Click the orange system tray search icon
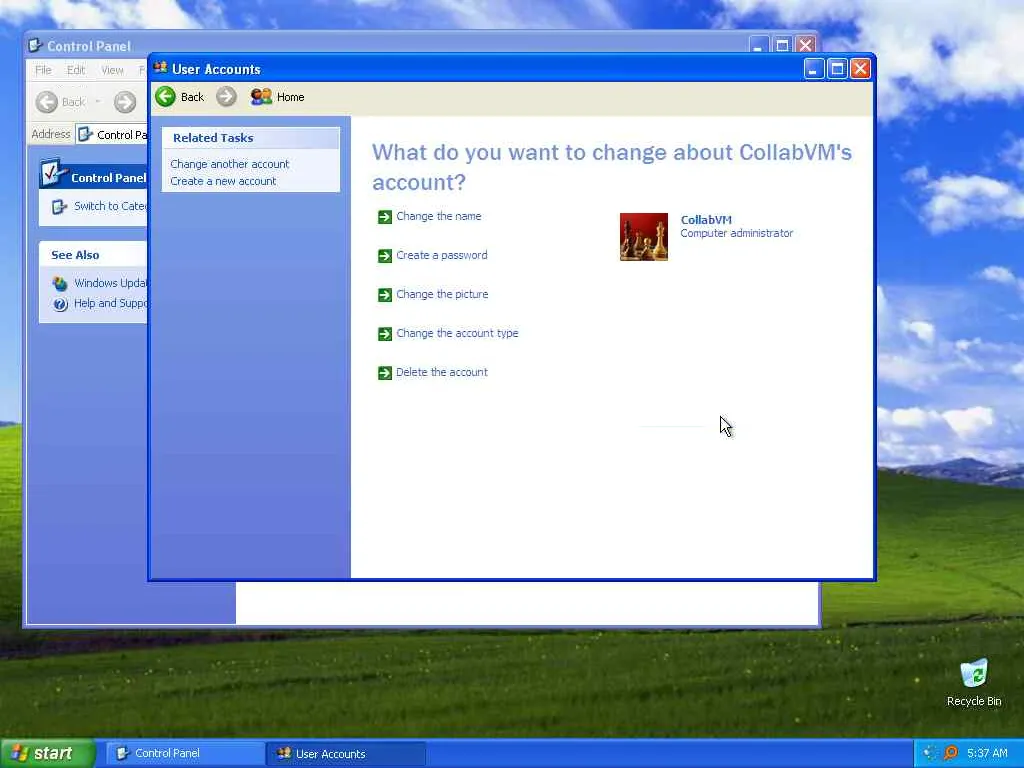Viewport: 1024px width, 768px height. tap(952, 753)
